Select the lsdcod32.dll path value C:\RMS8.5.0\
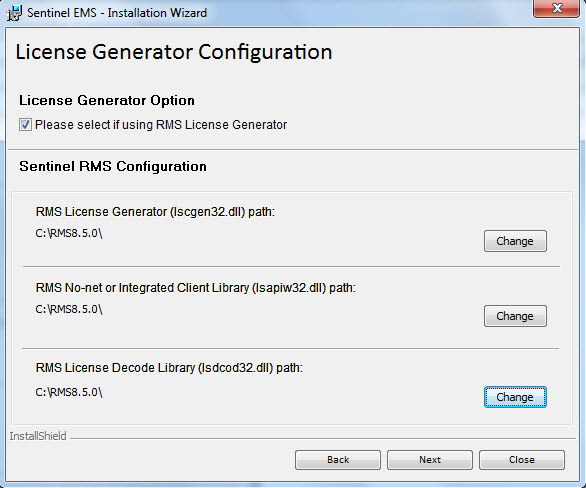The image size is (586, 488). click(69, 392)
